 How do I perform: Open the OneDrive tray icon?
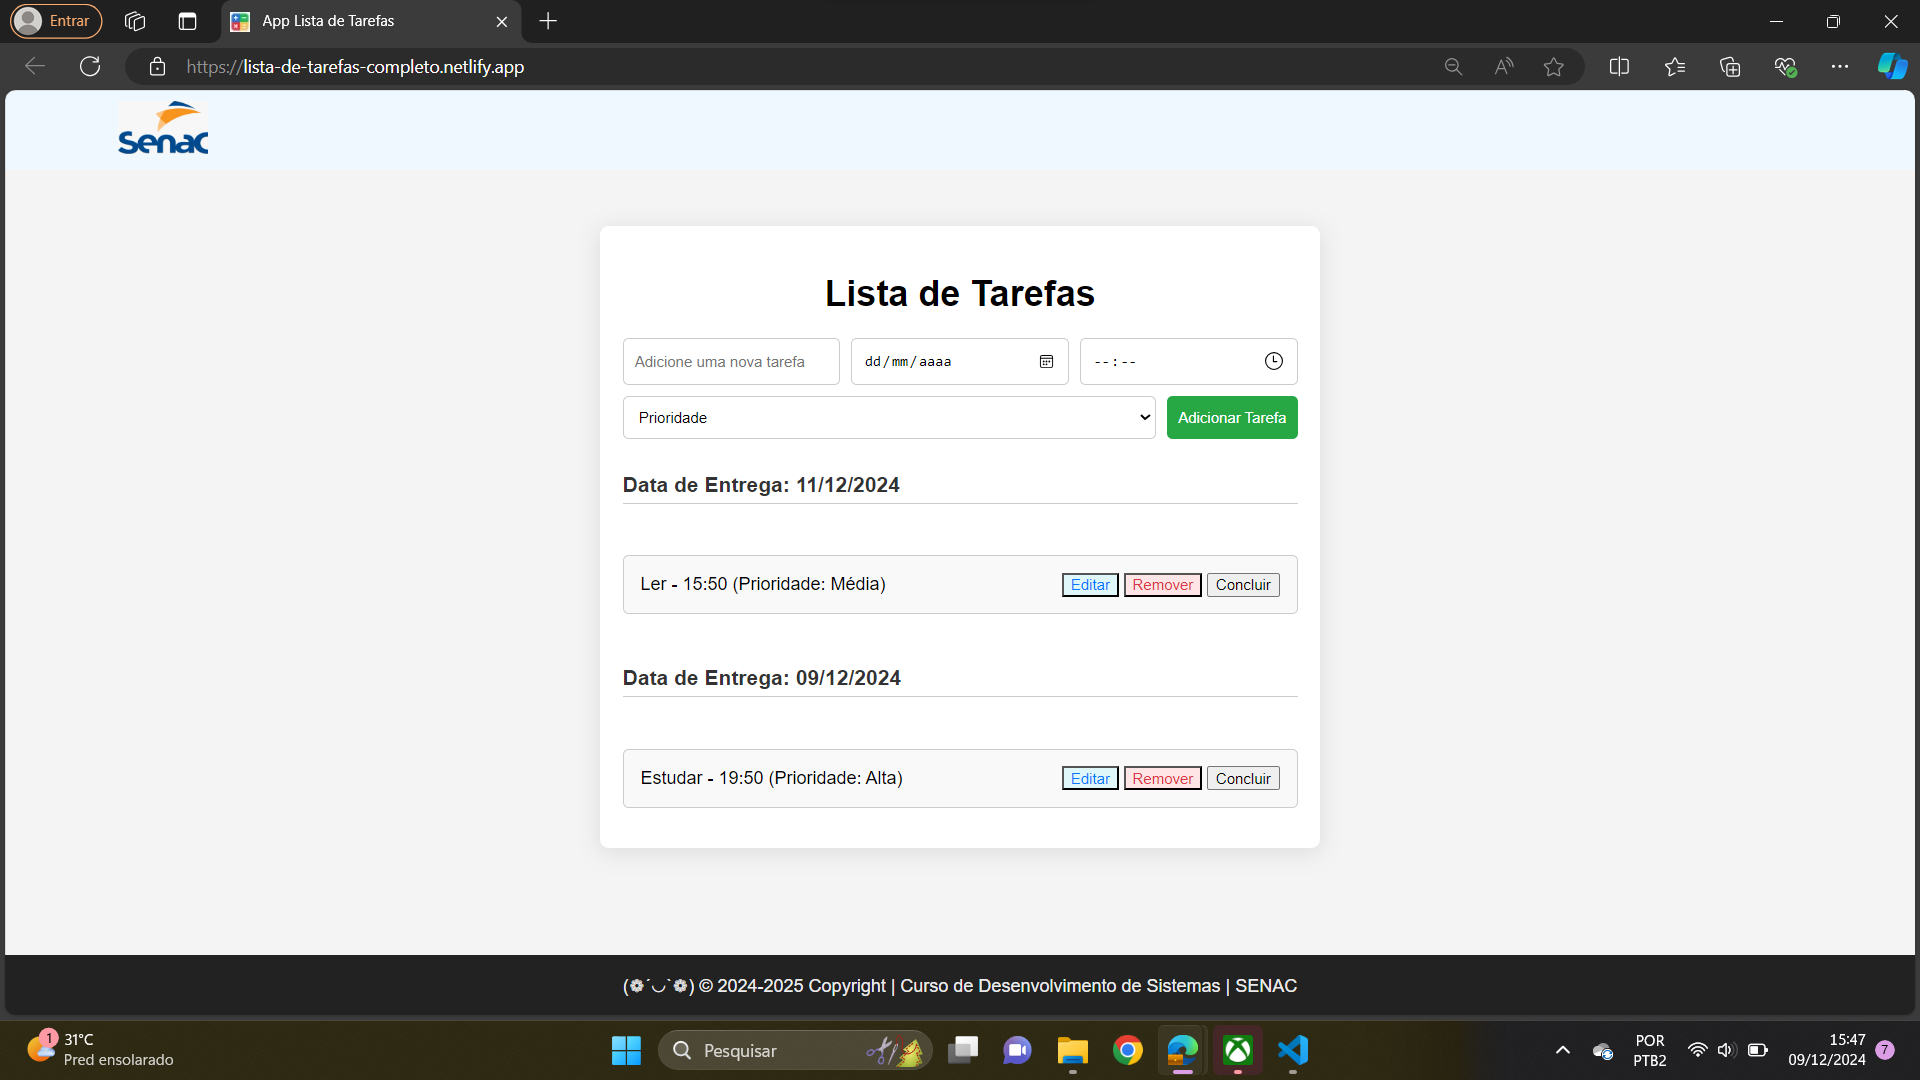tap(1603, 1051)
